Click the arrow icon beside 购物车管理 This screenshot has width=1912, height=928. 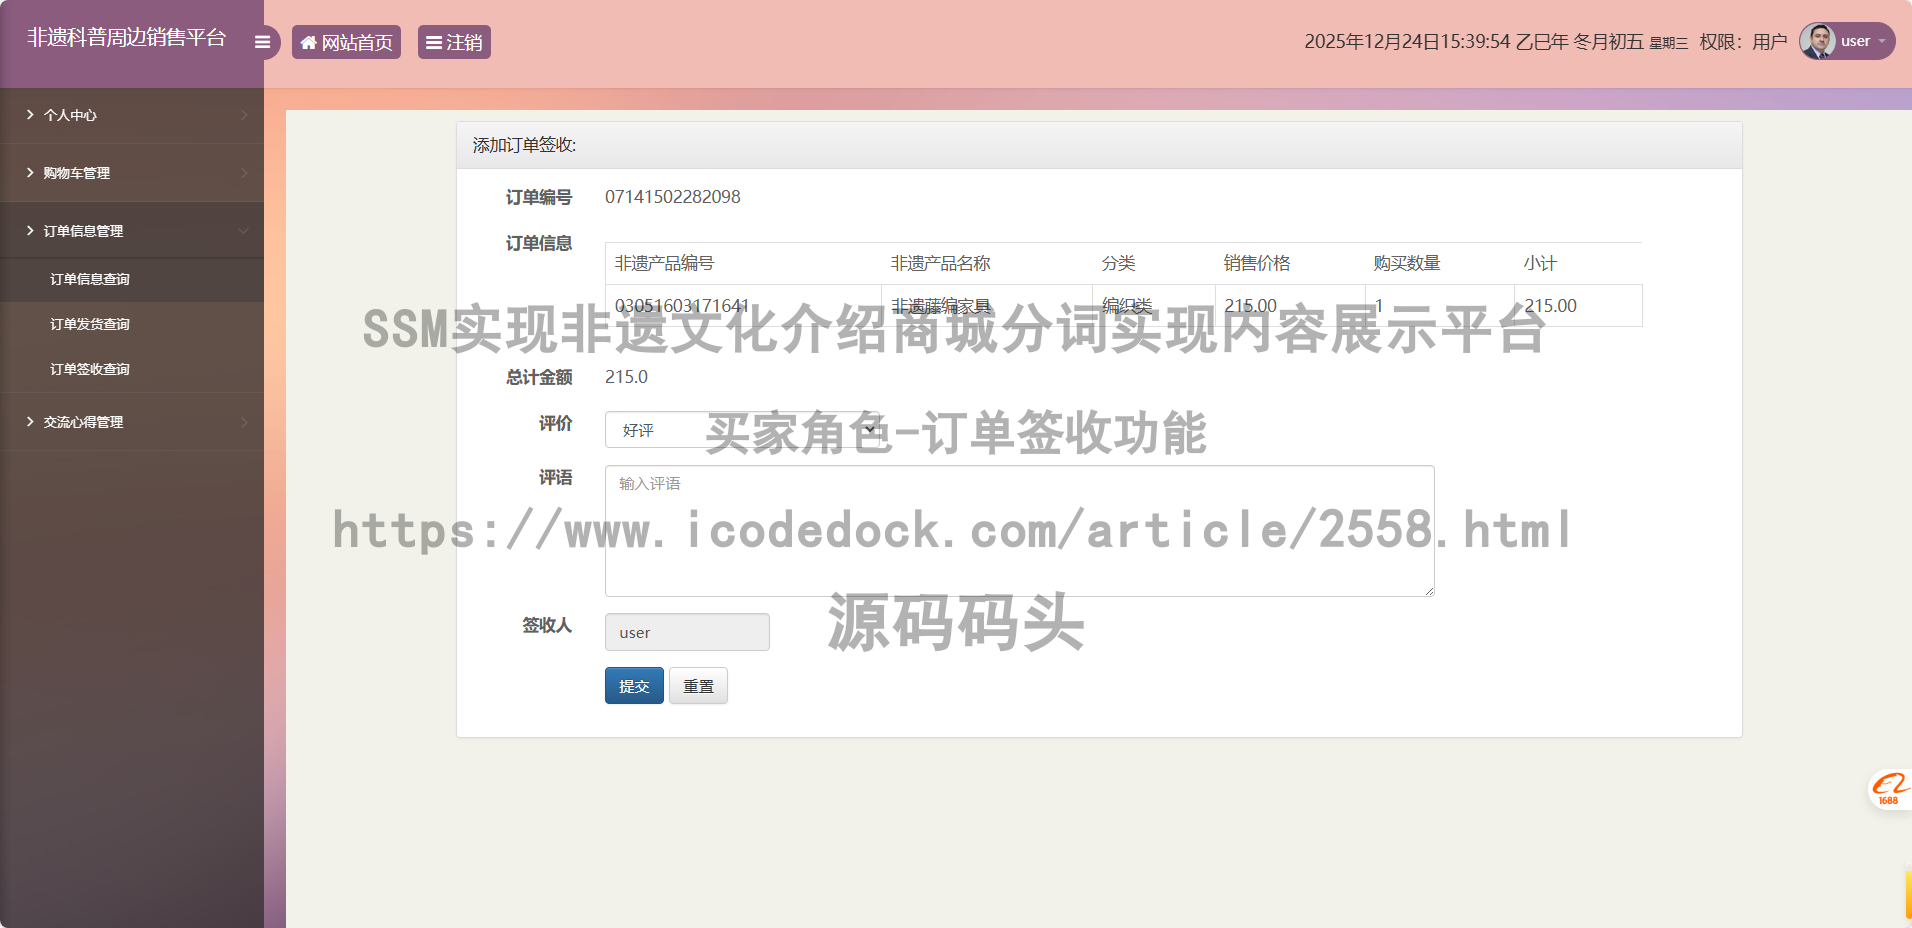pos(30,173)
